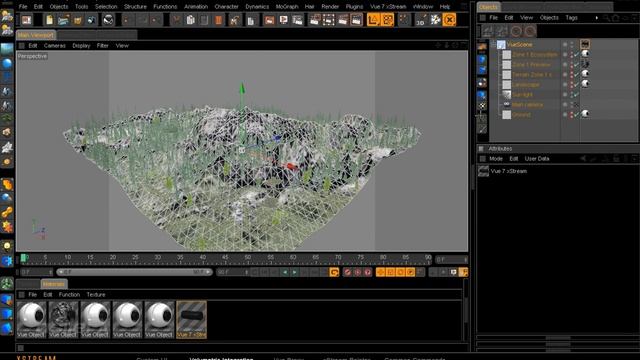Image resolution: width=640 pixels, height=360 pixels.
Task: Select the Main Viewport tab
Action: click(36, 35)
